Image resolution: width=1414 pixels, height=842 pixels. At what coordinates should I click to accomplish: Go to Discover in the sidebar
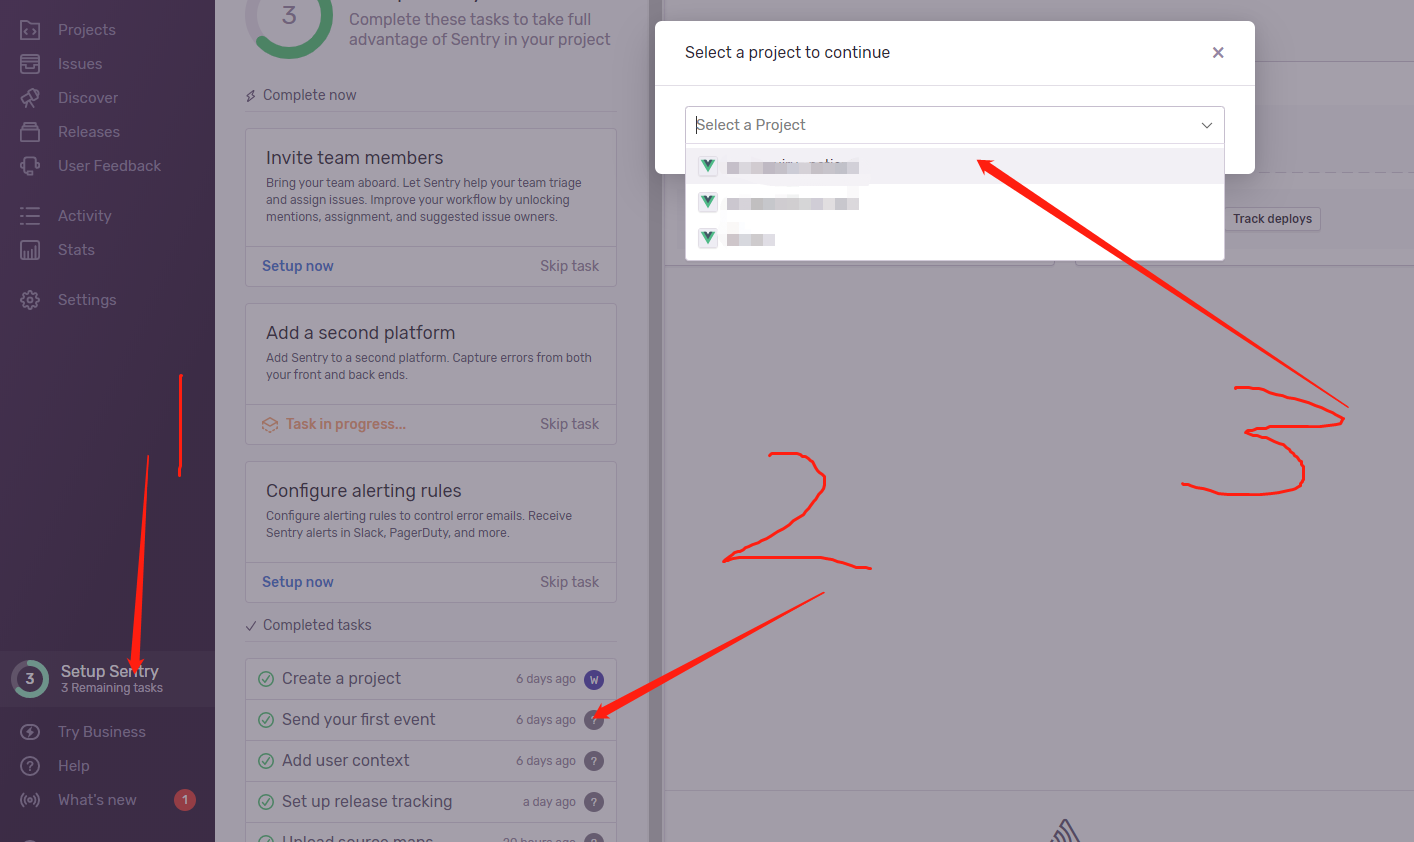point(88,98)
